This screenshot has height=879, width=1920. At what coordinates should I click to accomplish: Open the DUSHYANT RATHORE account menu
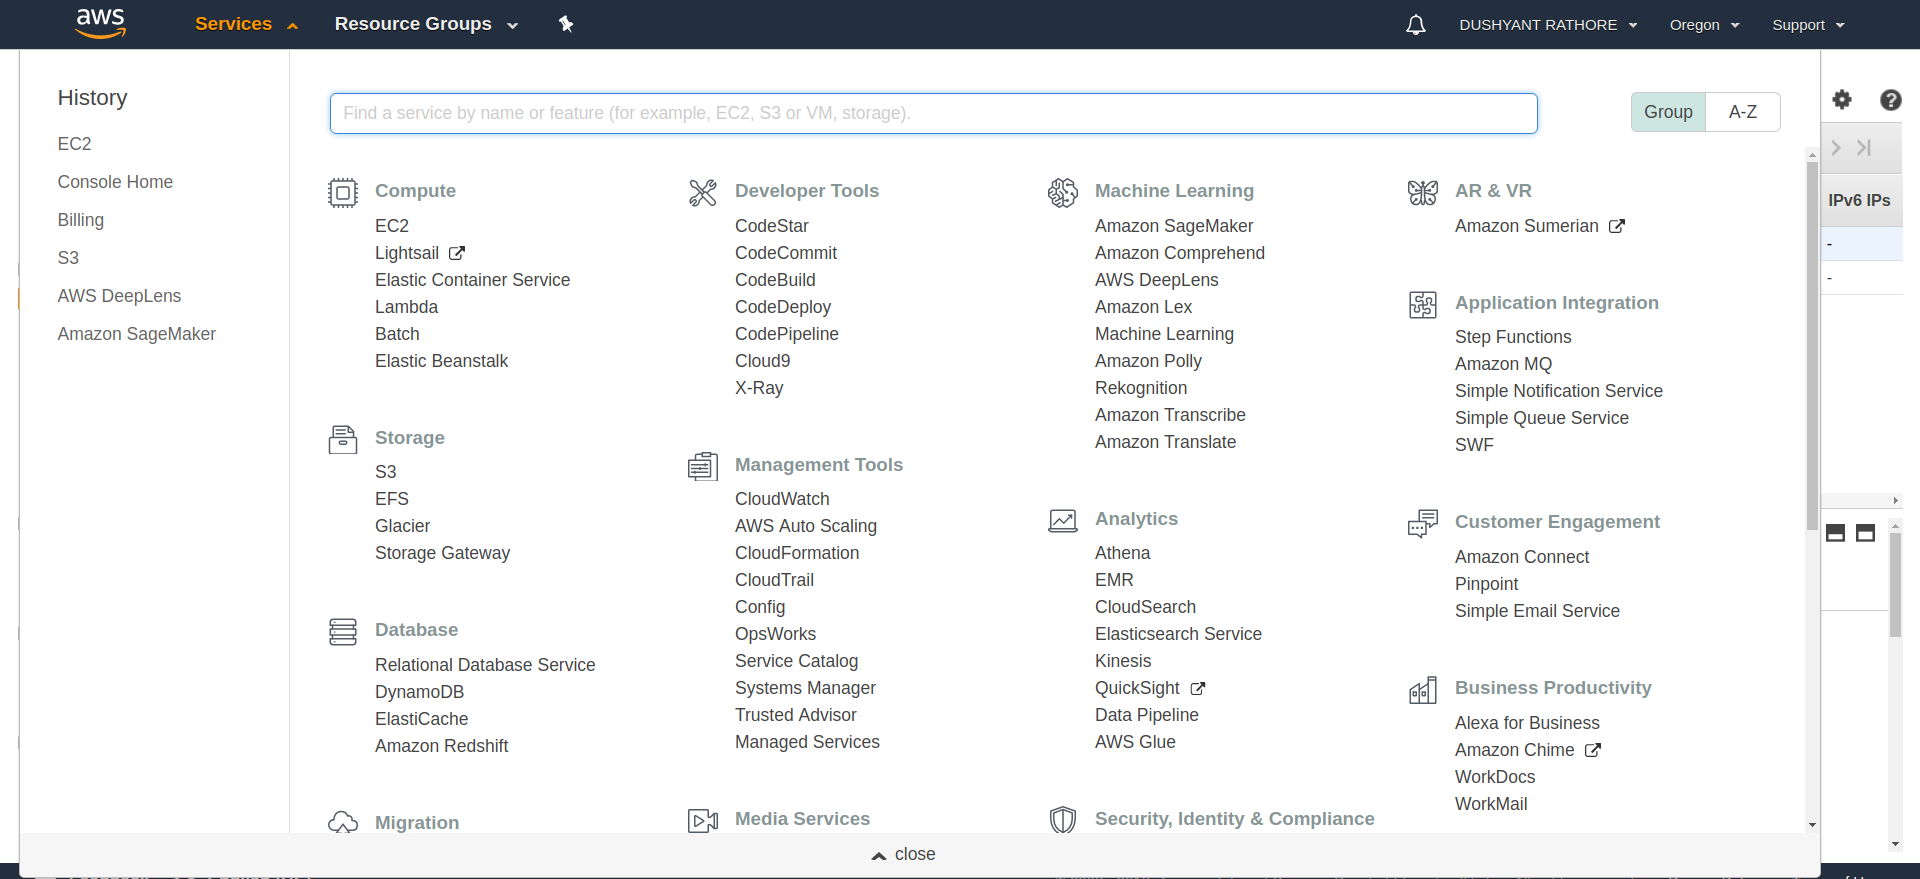click(x=1548, y=25)
